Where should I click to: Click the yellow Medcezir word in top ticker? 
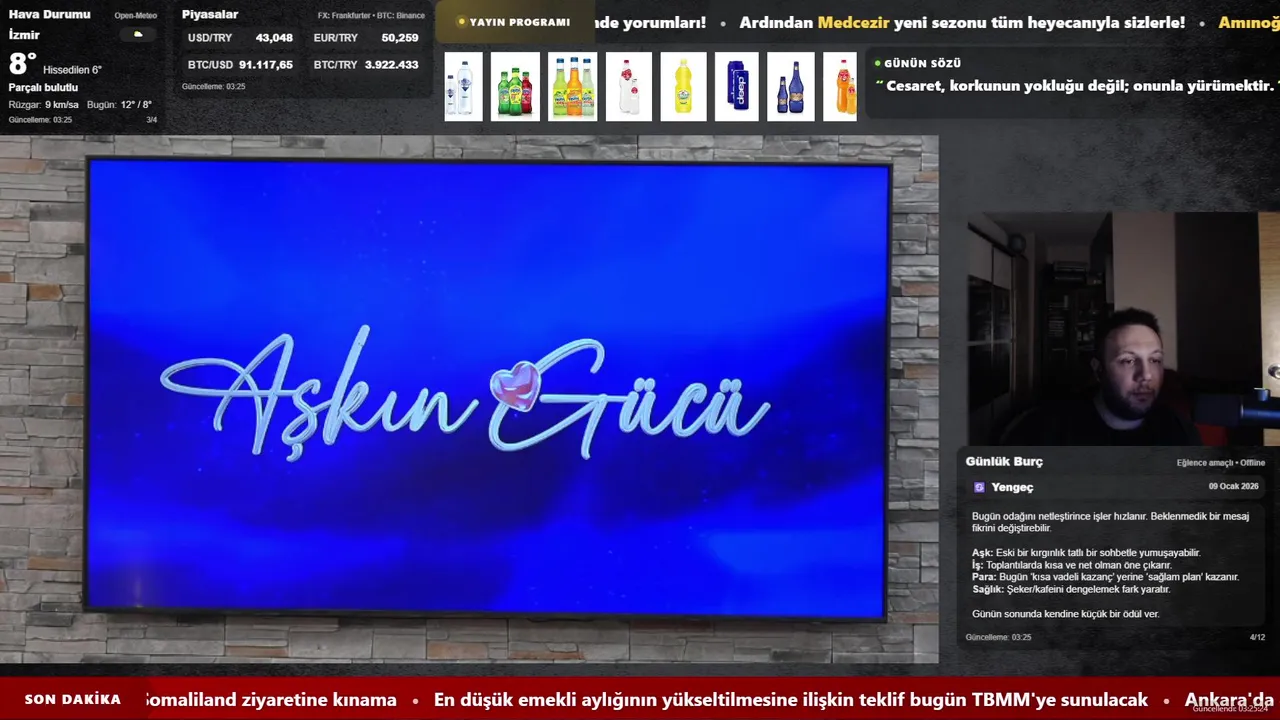[853, 22]
